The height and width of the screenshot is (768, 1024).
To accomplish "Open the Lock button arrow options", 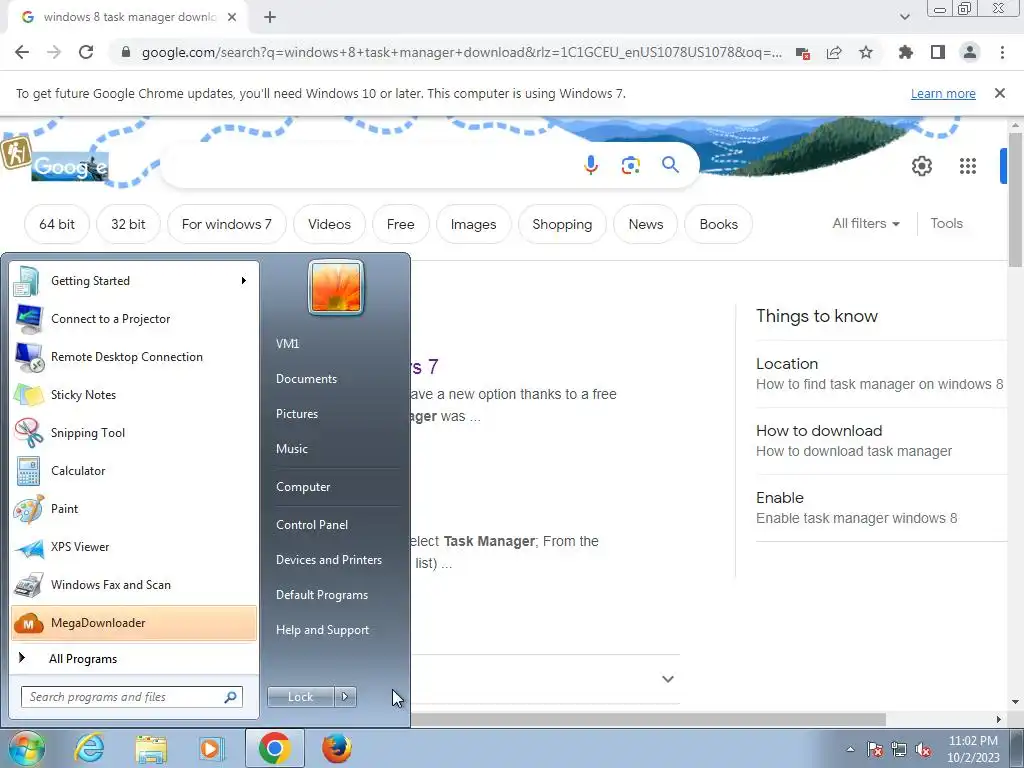I will pyautogui.click(x=345, y=697).
